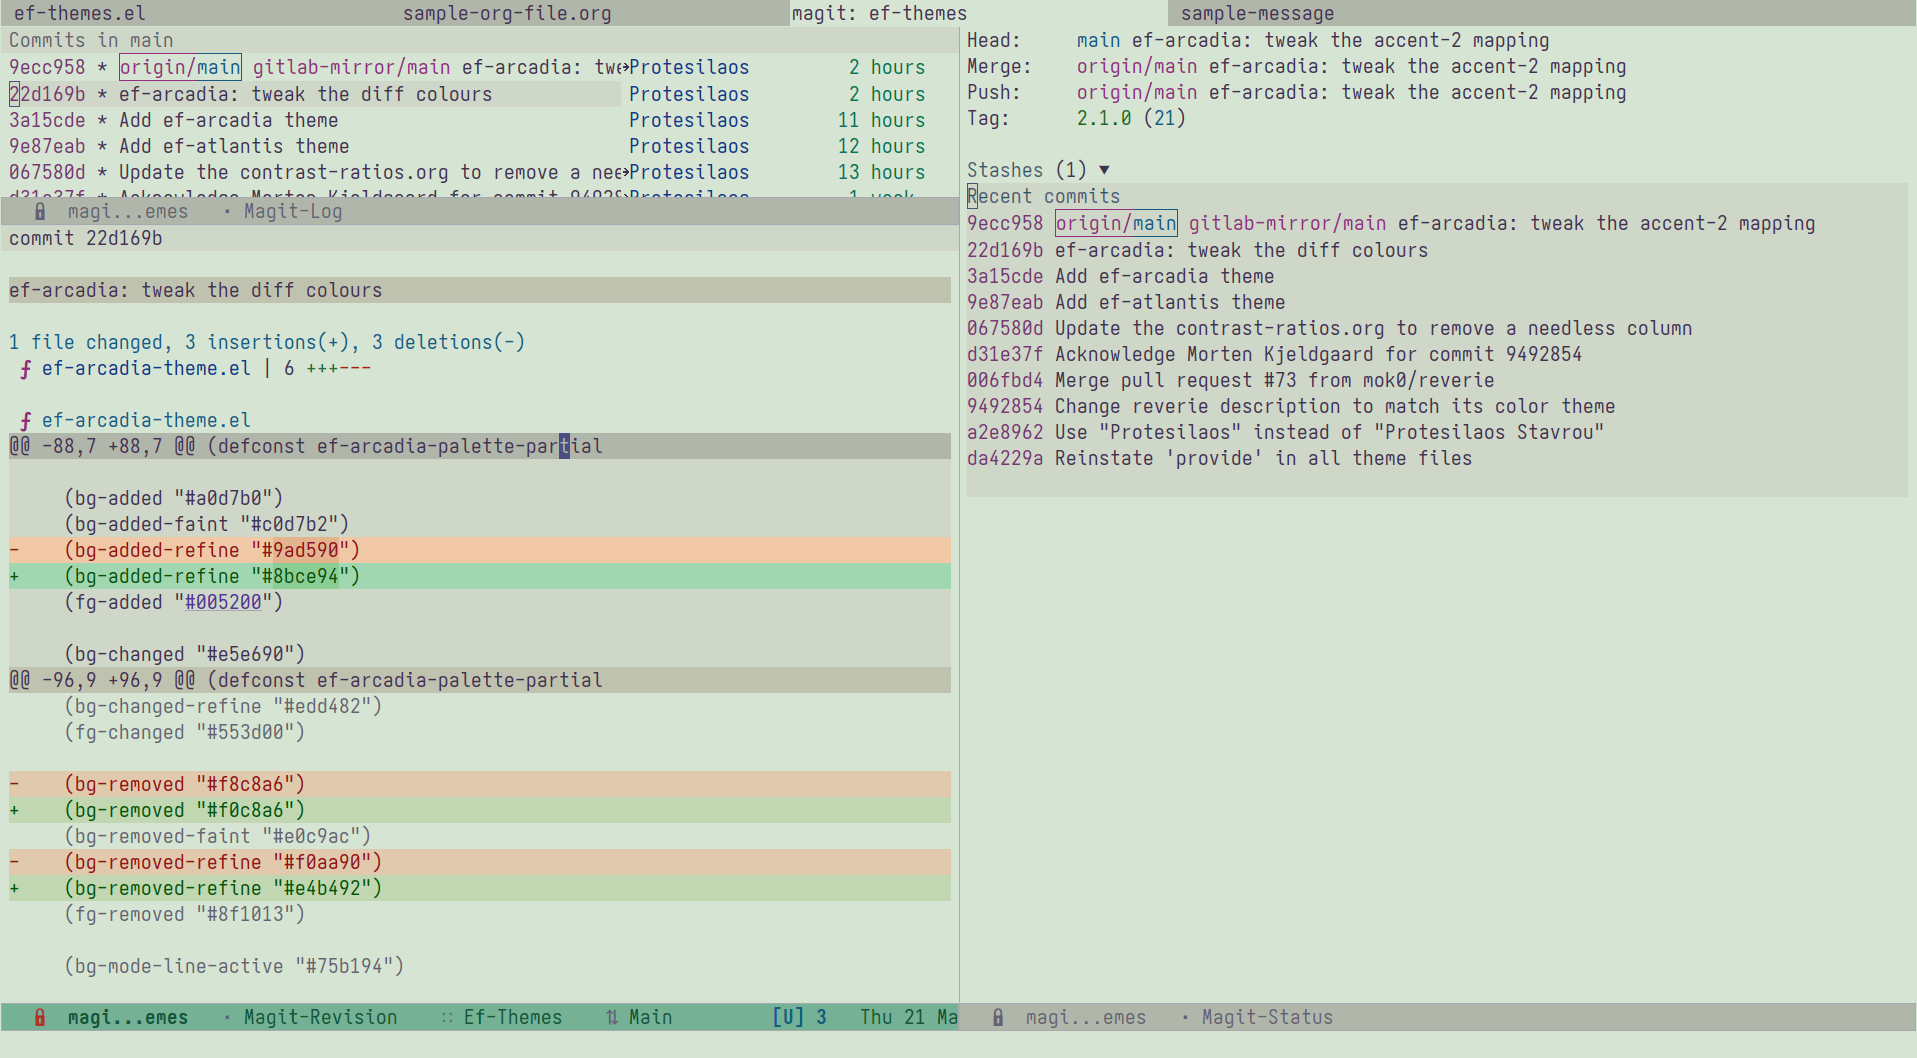
Task: Select commit 22d169b in the log window
Action: click(x=314, y=94)
